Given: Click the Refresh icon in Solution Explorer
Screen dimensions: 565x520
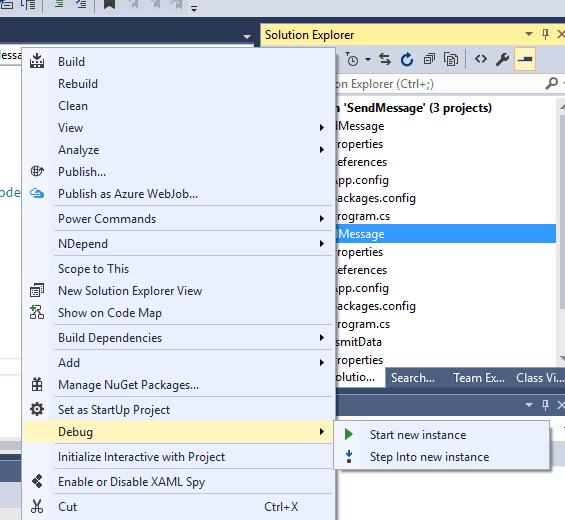Looking at the screenshot, I should point(407,59).
